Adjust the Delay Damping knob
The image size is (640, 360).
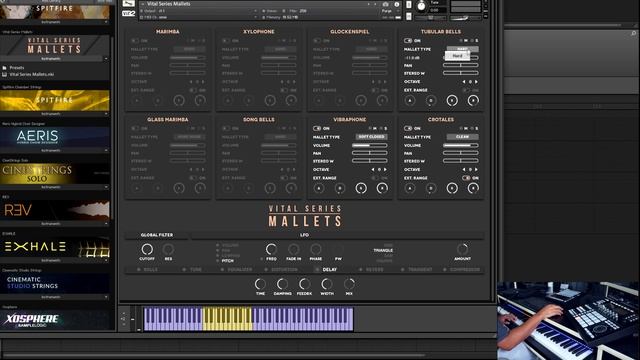pos(282,284)
